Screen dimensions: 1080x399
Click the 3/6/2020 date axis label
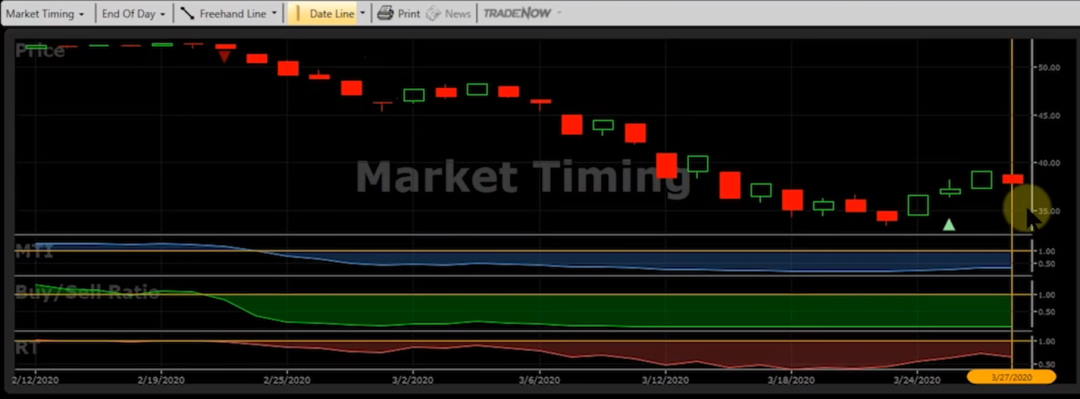point(539,379)
